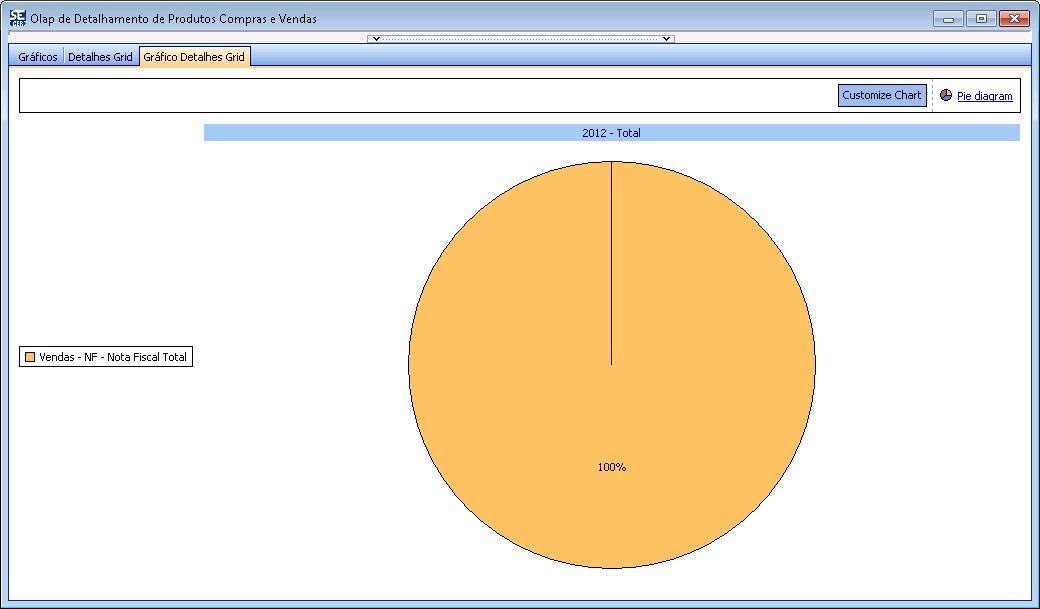The width and height of the screenshot is (1040, 609).
Task: Click the 2012 - Total chart header
Action: 611,133
